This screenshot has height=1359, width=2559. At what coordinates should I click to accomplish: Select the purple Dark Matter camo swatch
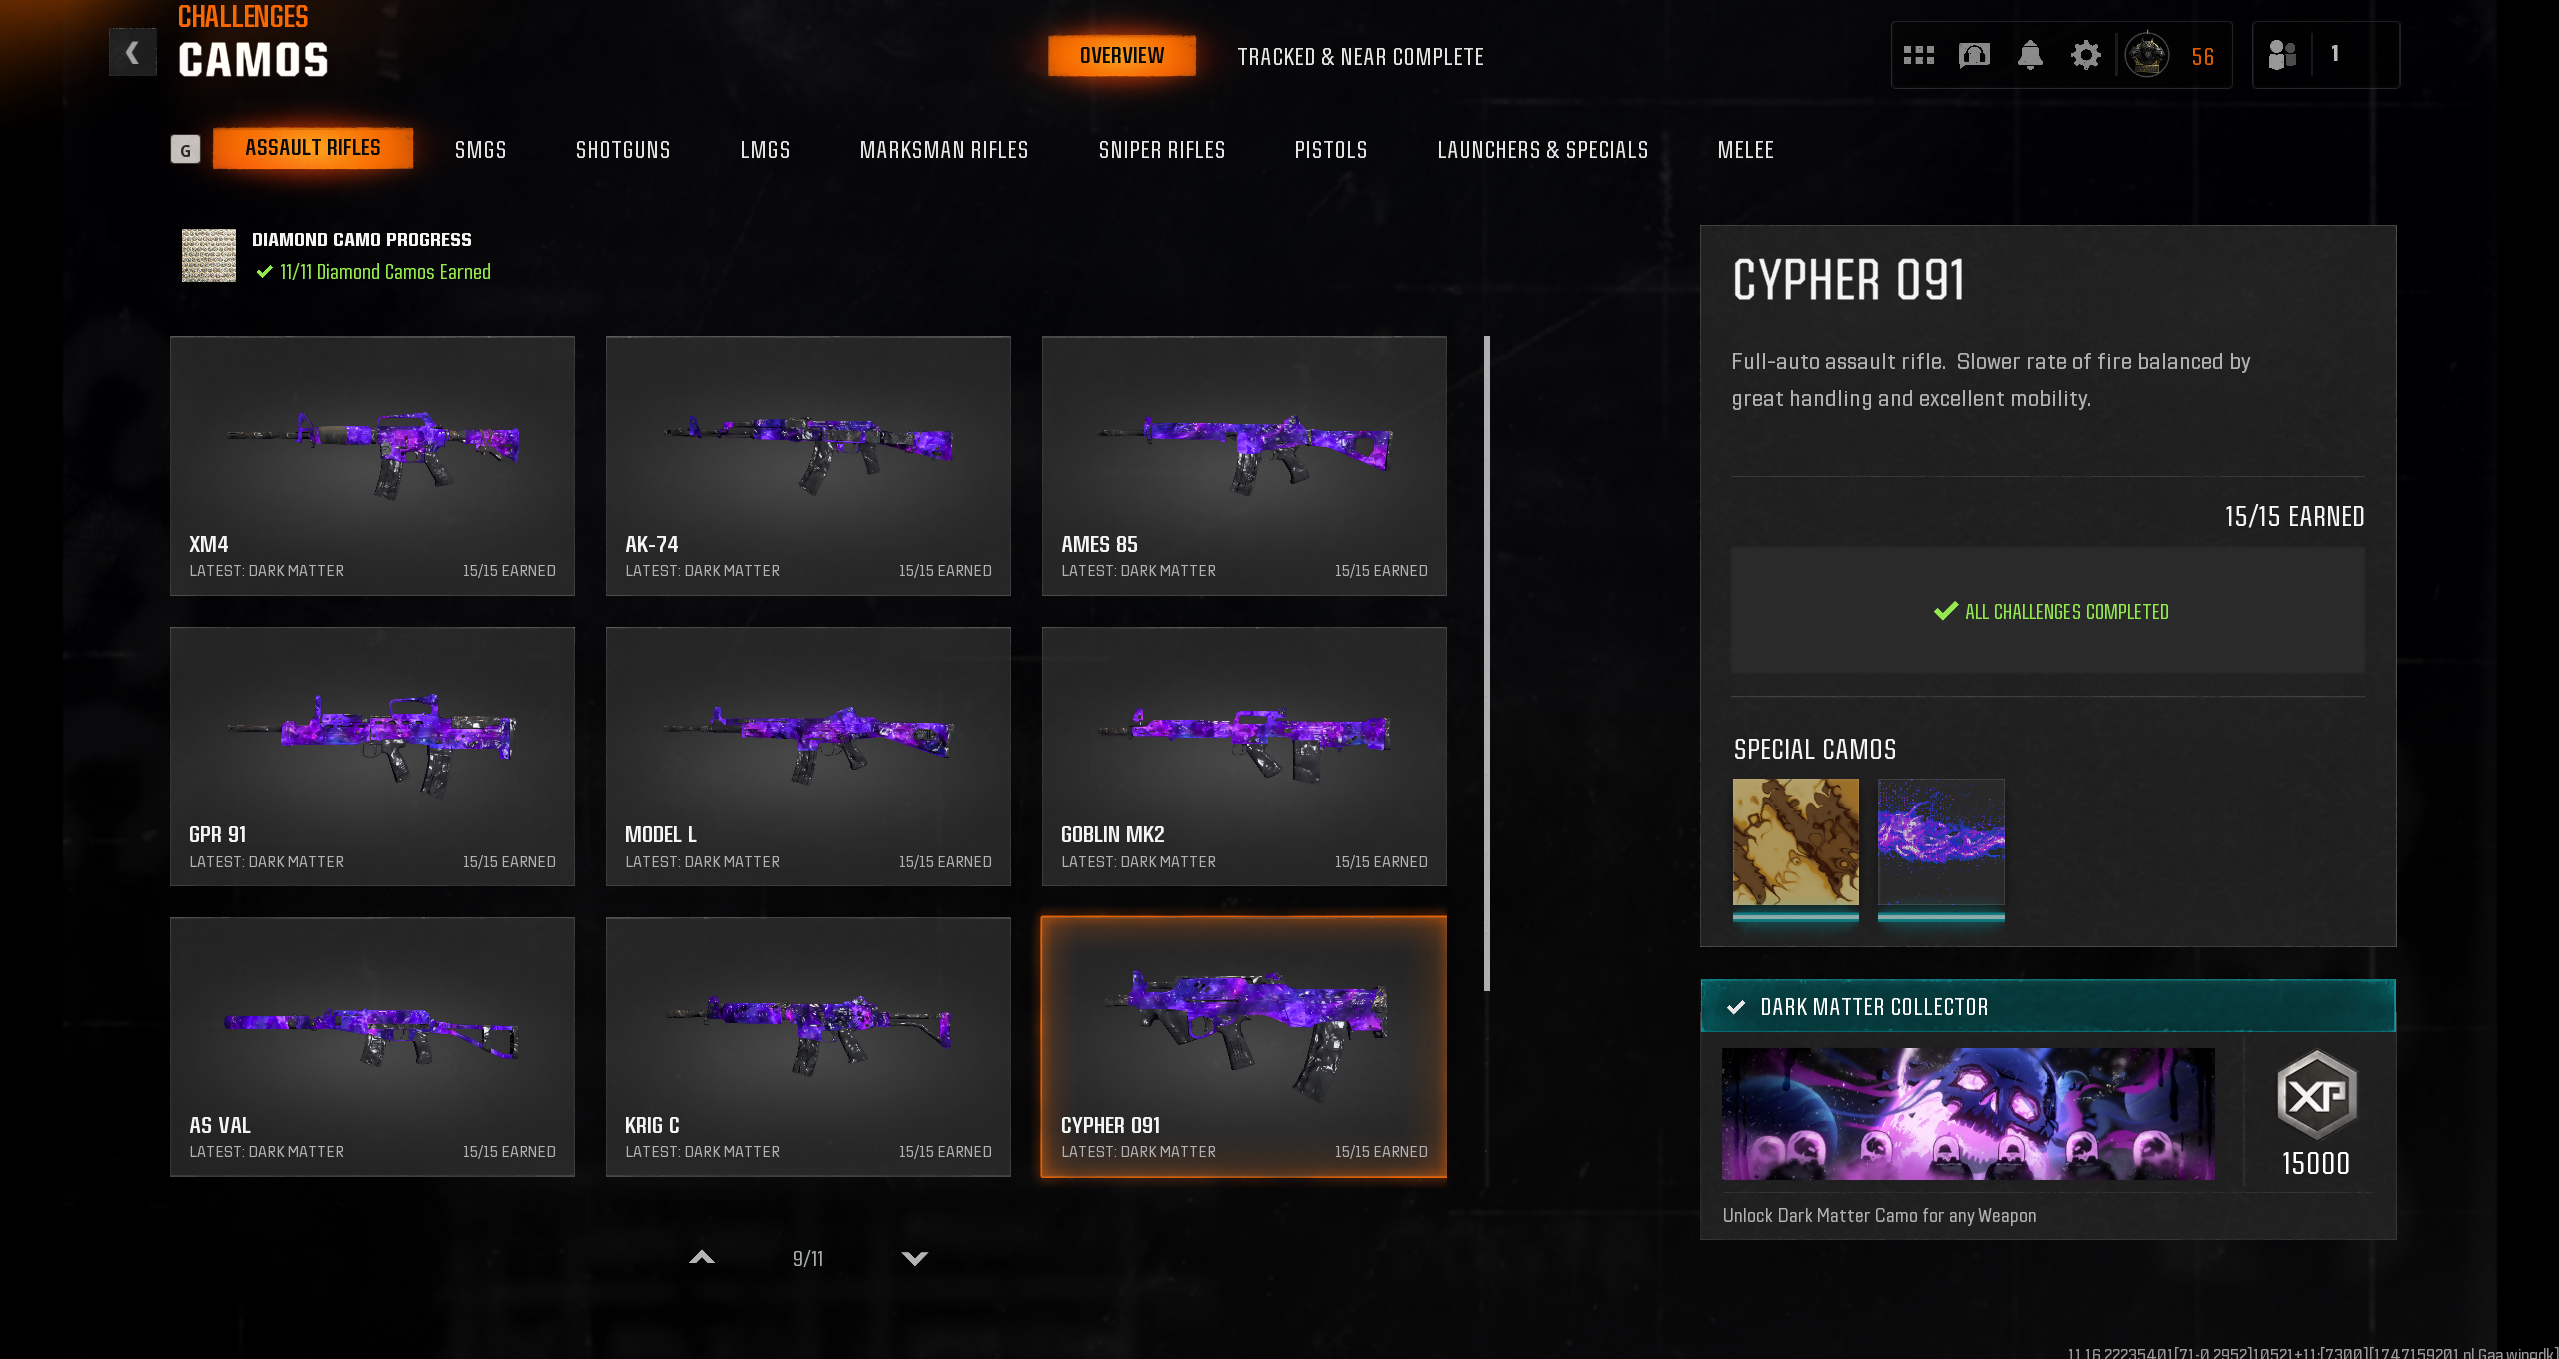pos(1941,843)
